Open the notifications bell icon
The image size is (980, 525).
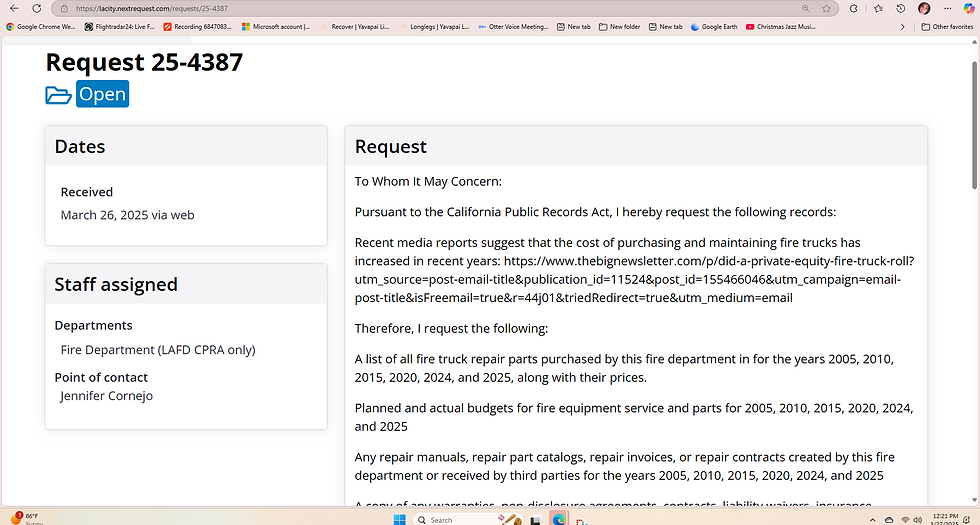[x=967, y=520]
